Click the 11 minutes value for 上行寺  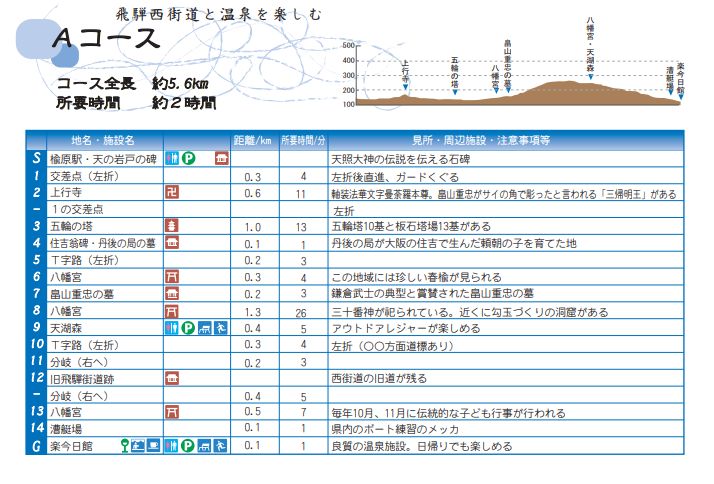point(301,194)
